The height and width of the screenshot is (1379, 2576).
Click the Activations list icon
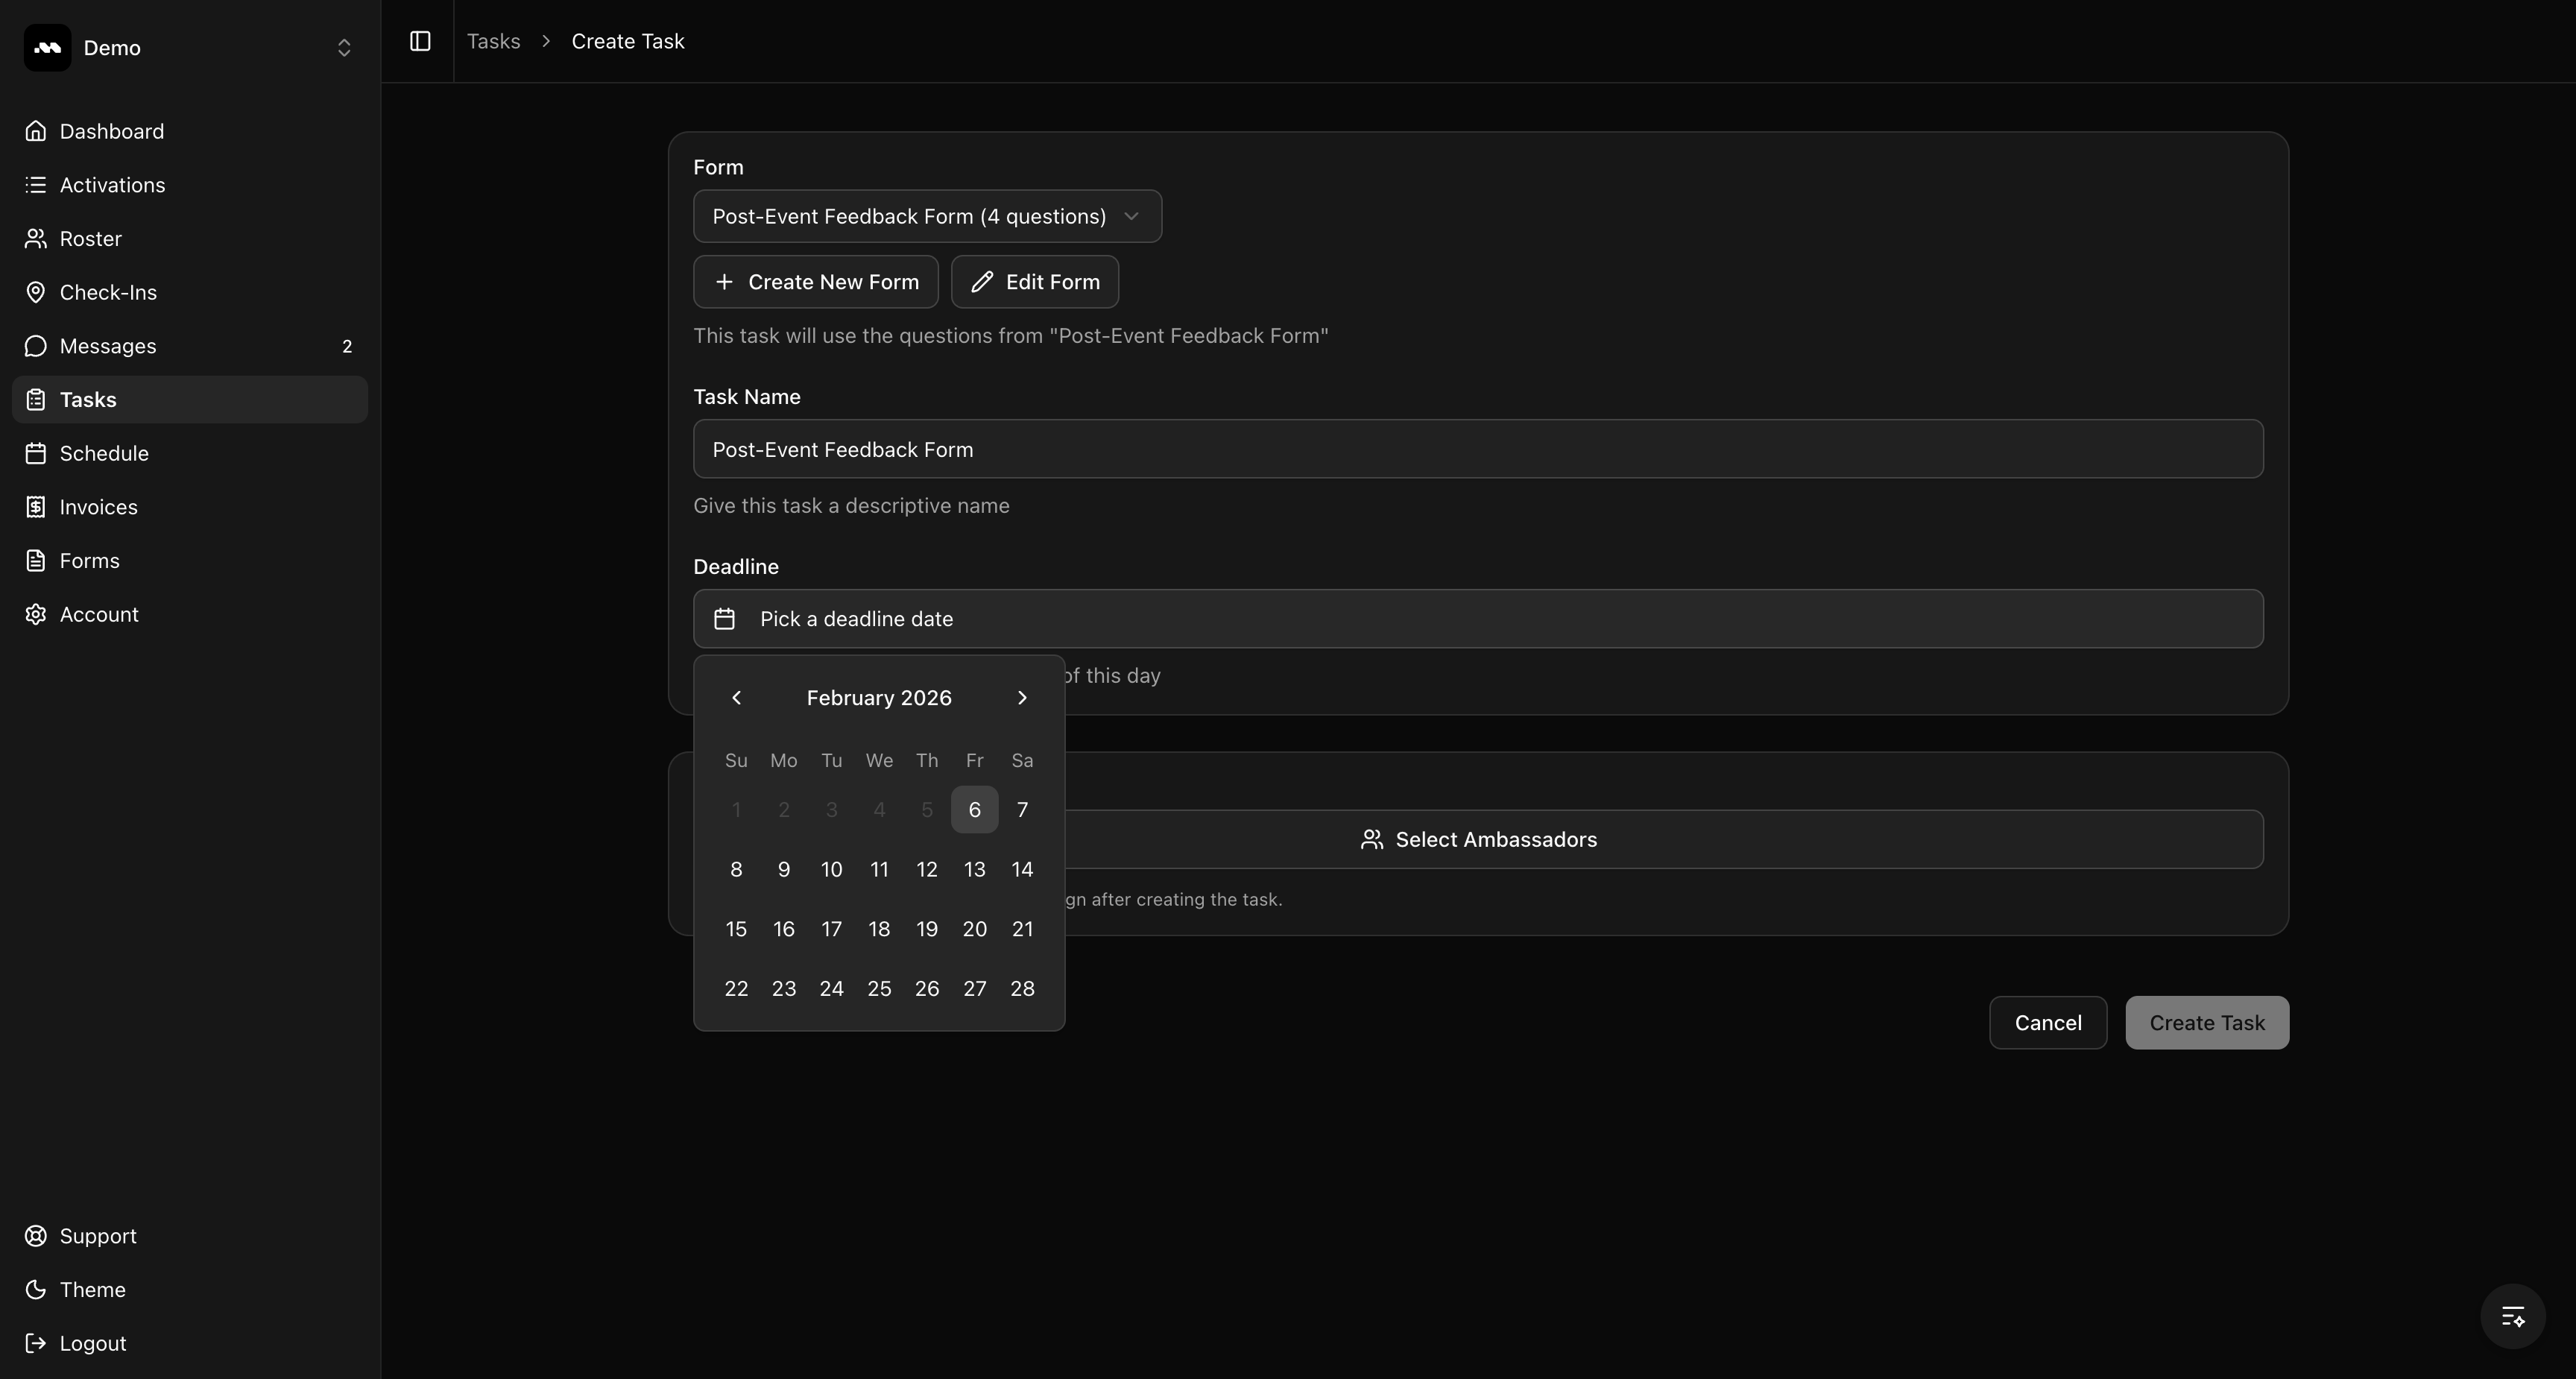[x=36, y=185]
